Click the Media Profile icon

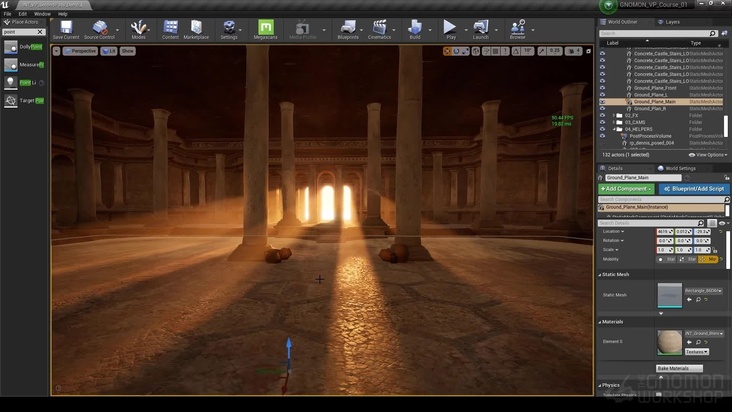[302, 28]
